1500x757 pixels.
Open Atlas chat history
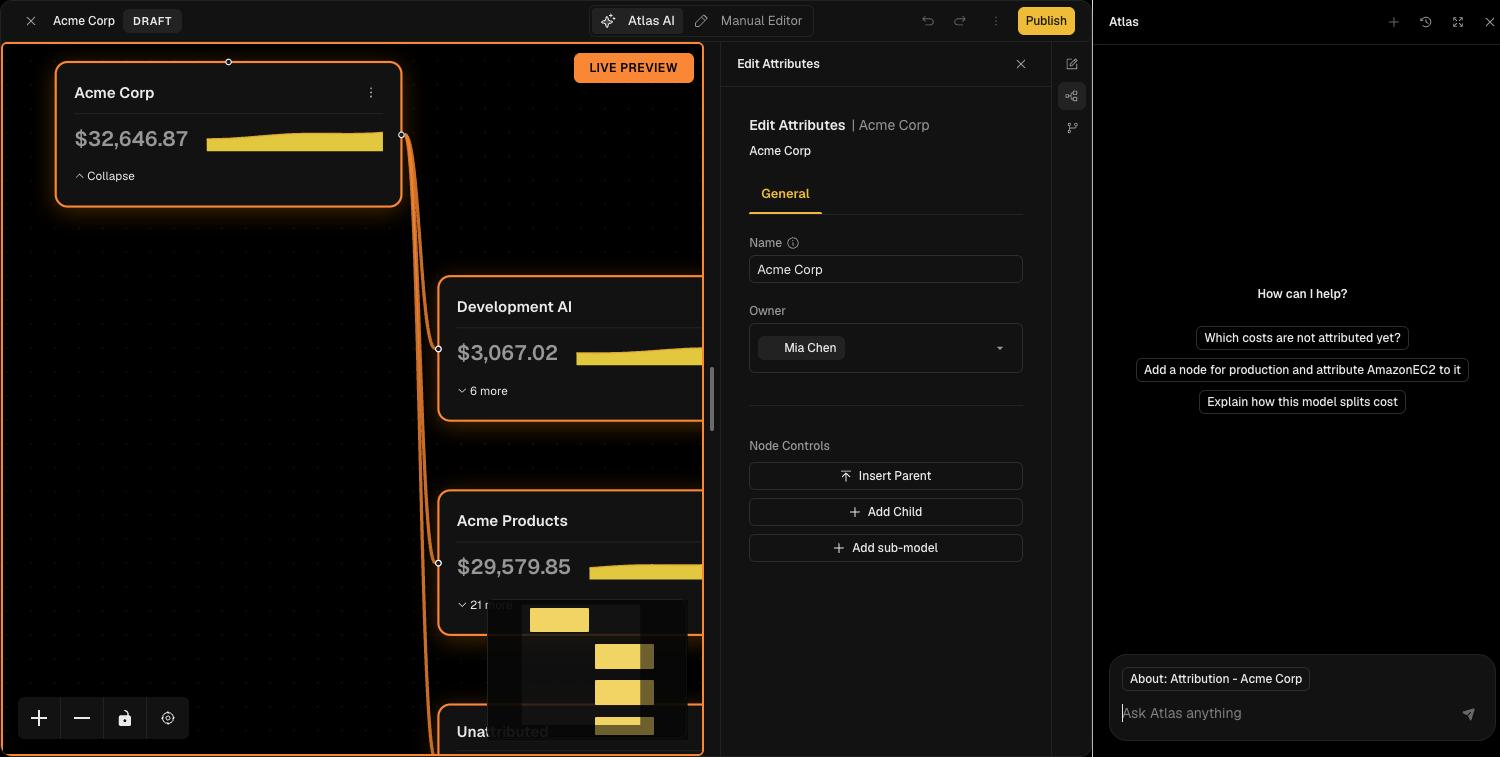(x=1426, y=22)
